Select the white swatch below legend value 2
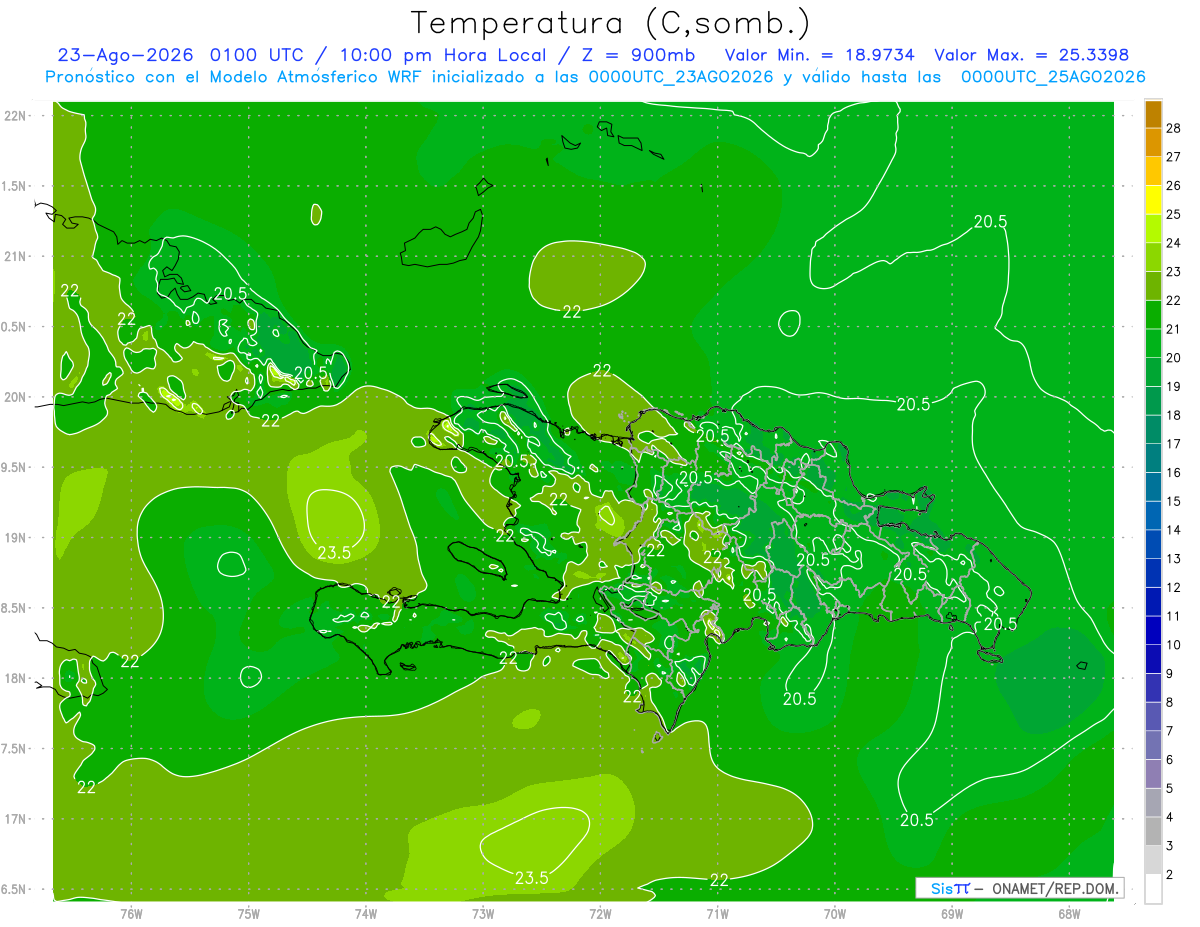The image size is (1200, 927). coord(1153,889)
